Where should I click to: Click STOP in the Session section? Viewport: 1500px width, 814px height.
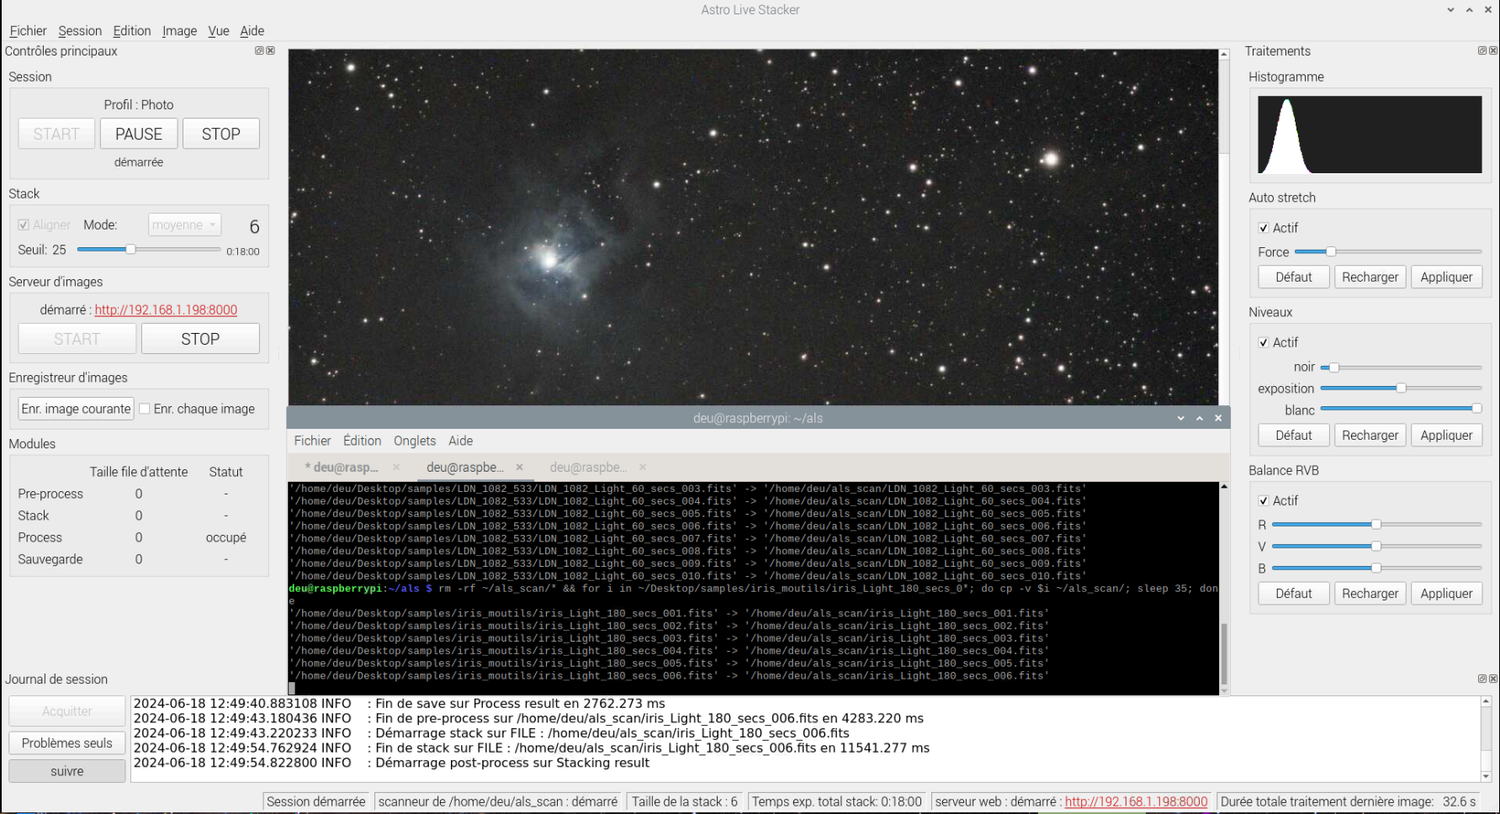coord(221,134)
